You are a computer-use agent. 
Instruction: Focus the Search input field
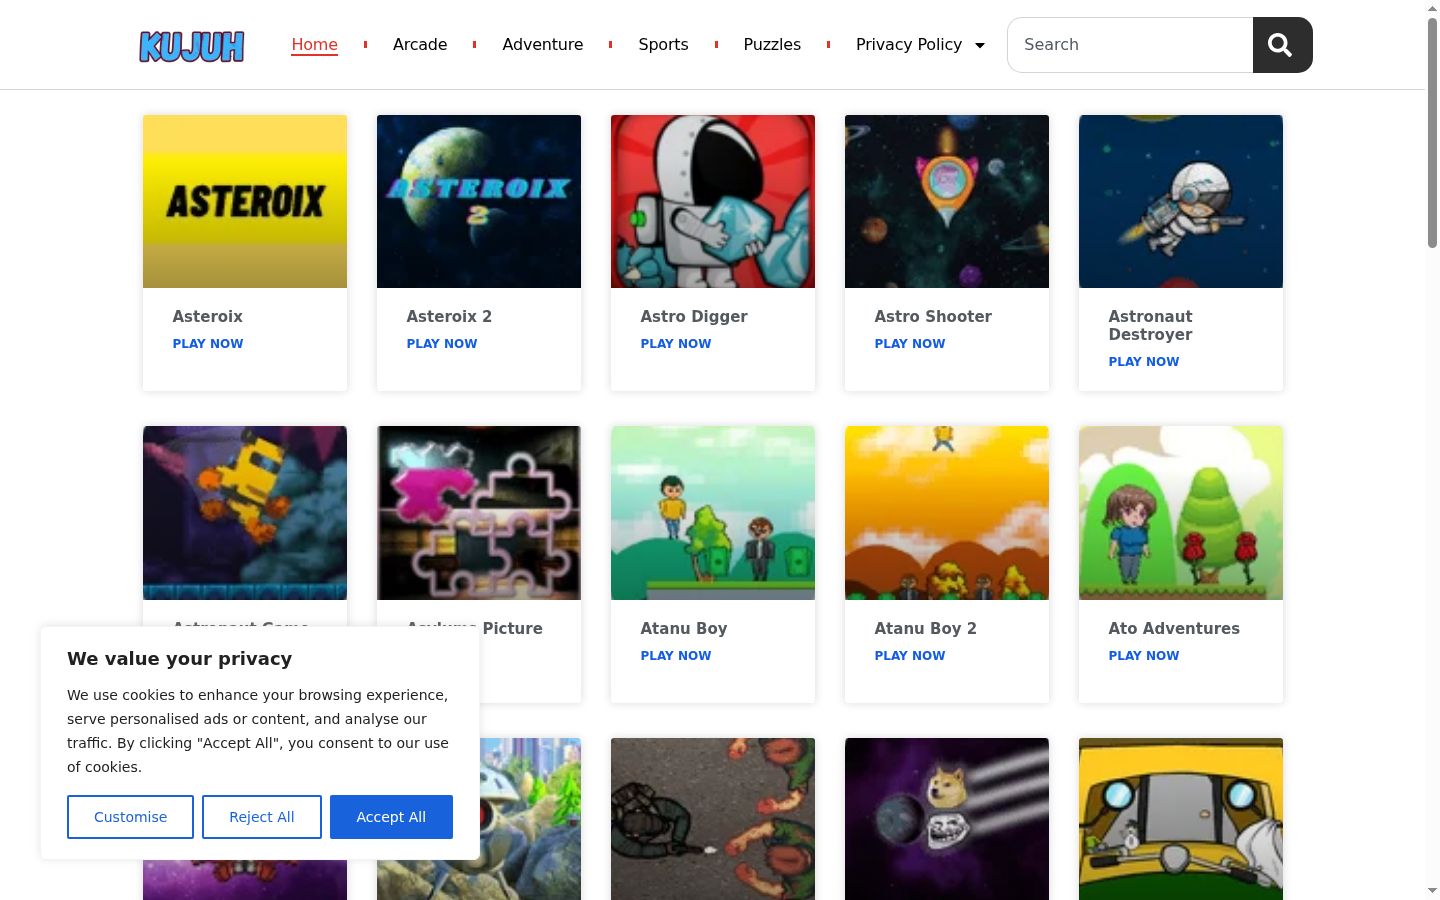1130,45
